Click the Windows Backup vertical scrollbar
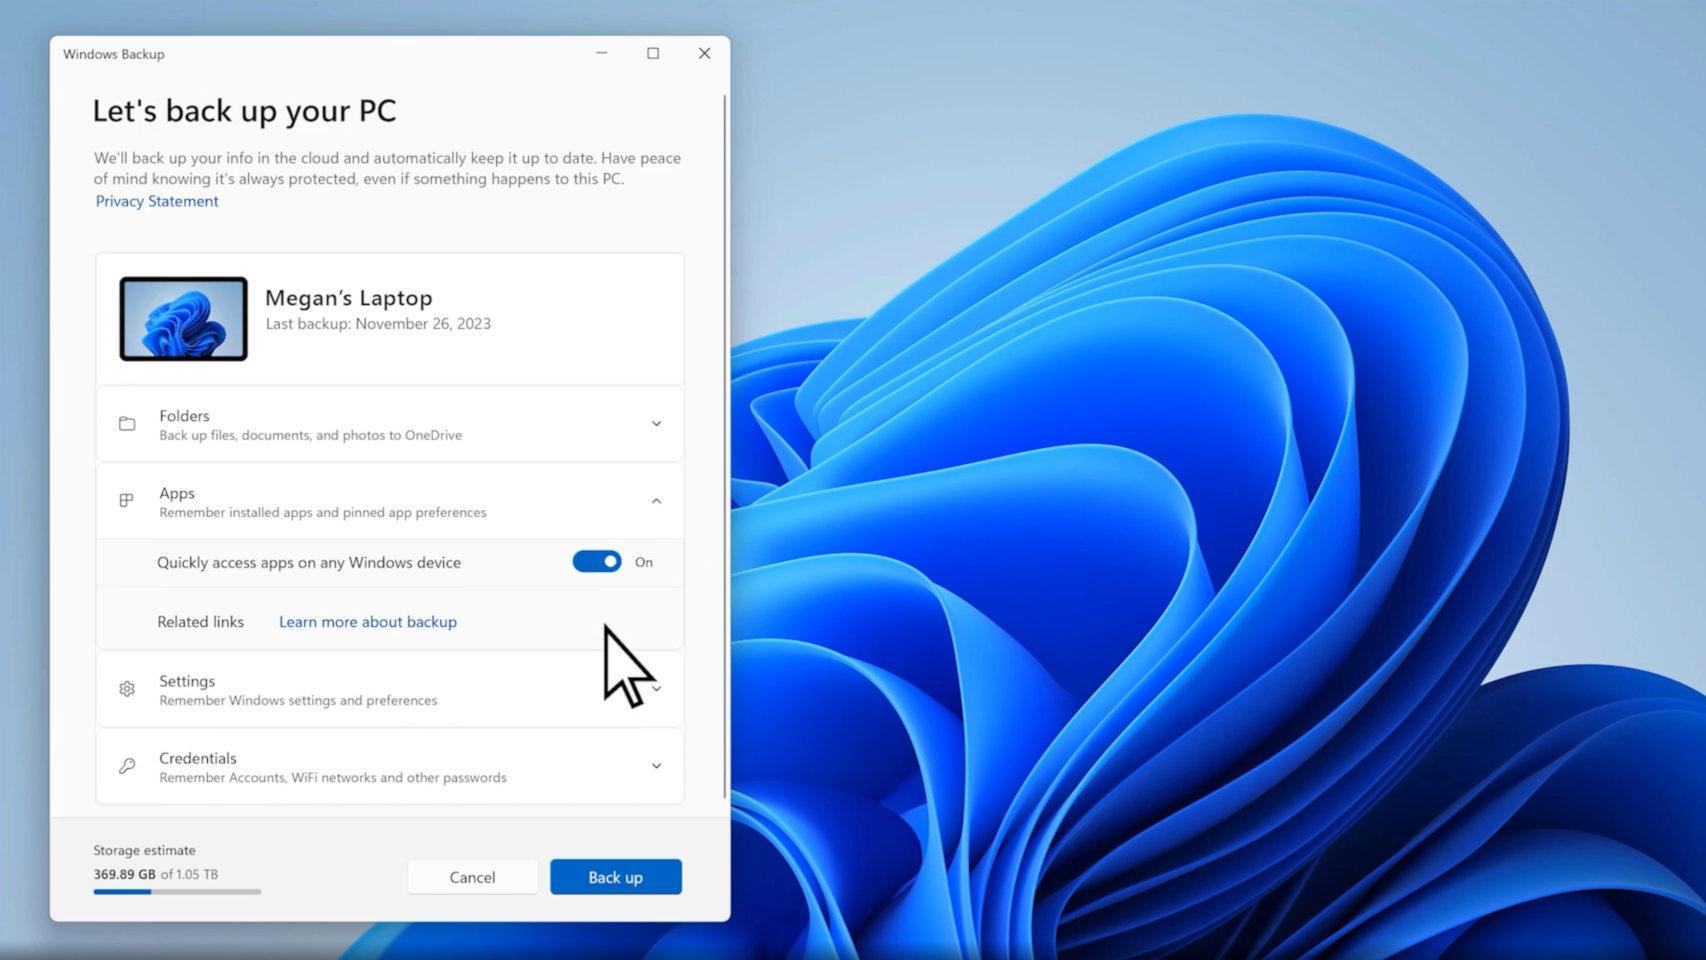This screenshot has height=960, width=1706. coord(725,447)
